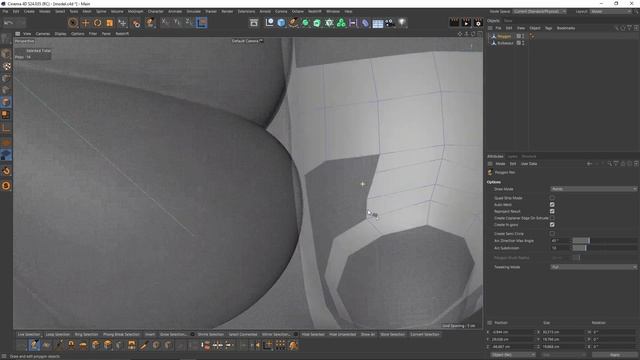Add a Floor/grid object icon

pyautogui.click(x=378, y=23)
